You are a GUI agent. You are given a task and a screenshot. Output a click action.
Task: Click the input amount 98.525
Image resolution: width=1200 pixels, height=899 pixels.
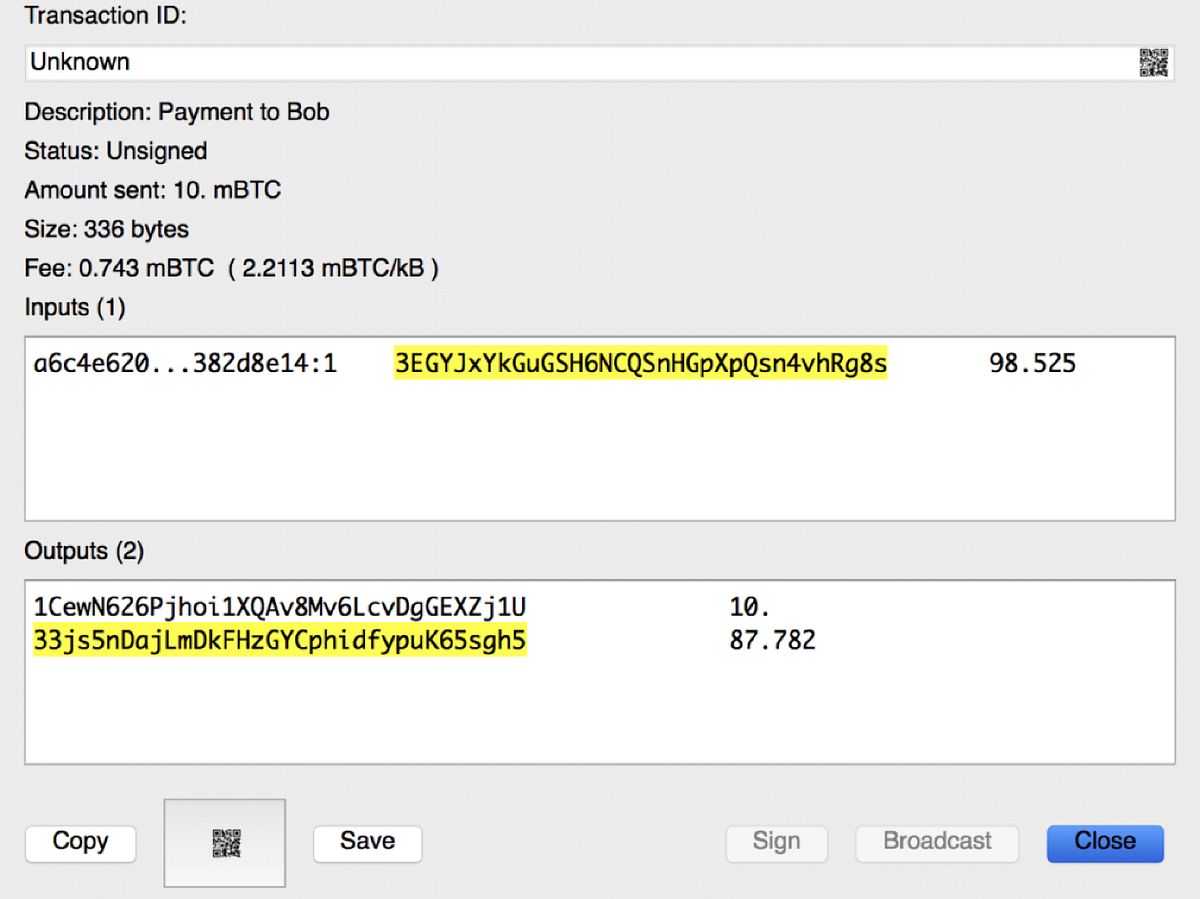coord(1032,363)
